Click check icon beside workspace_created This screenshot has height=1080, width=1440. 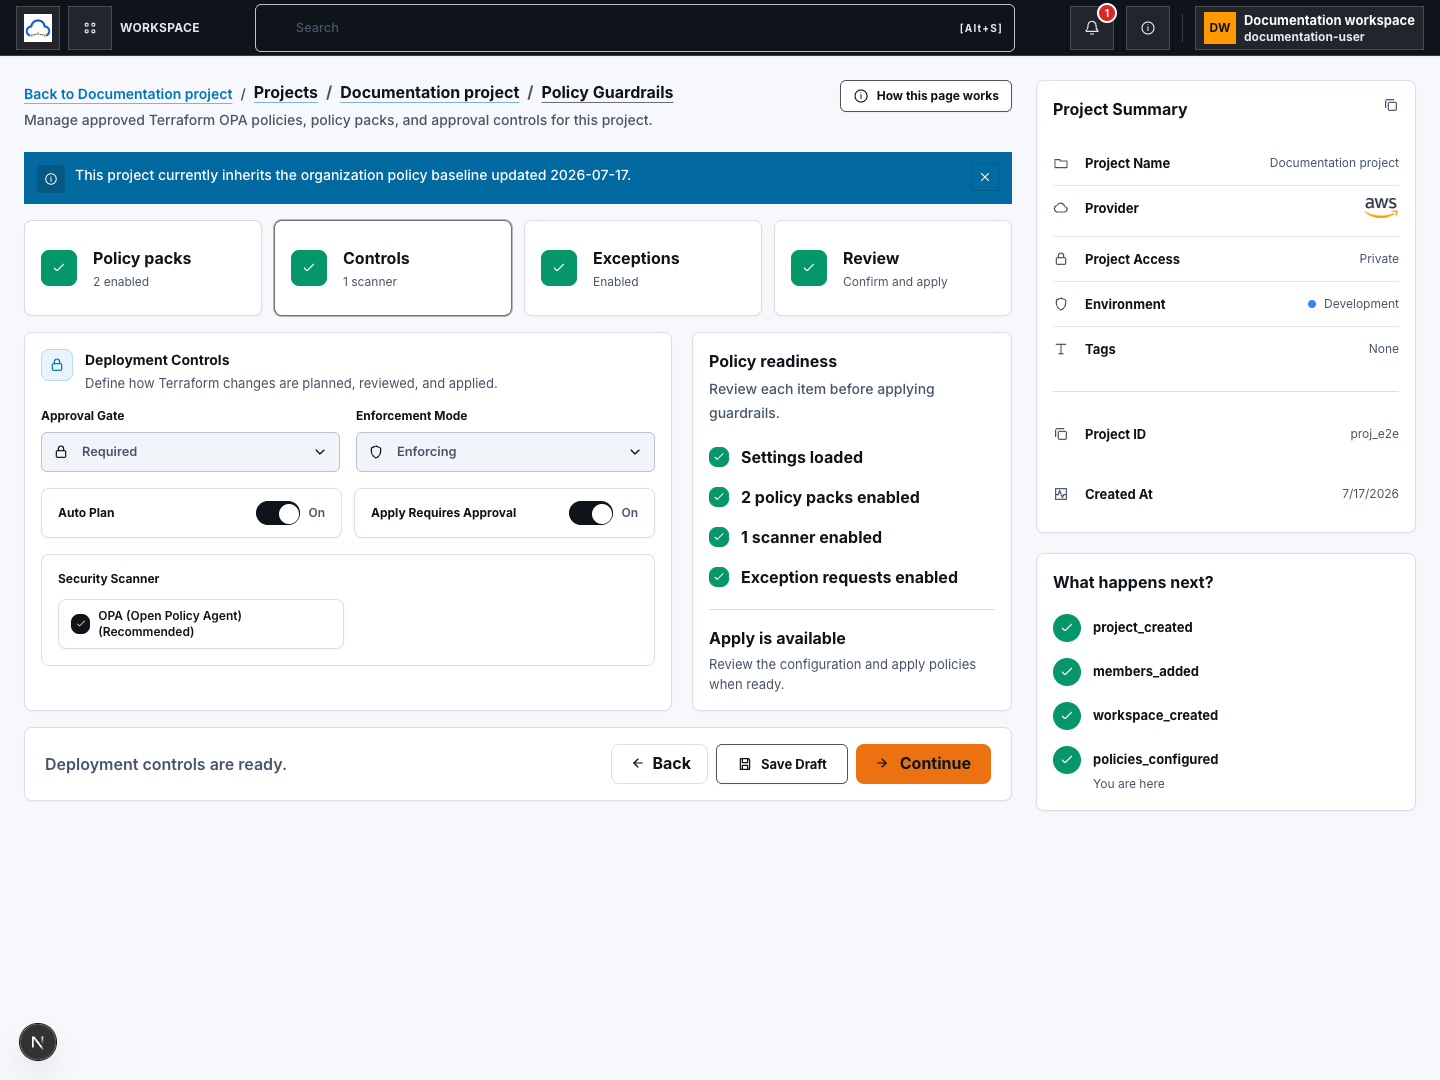(x=1067, y=716)
